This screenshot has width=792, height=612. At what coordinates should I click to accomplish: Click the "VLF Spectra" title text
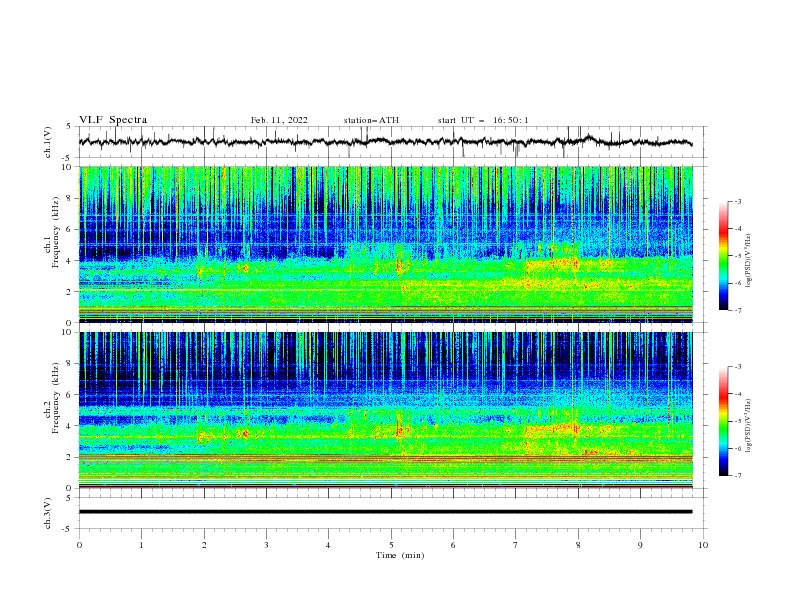click(x=113, y=120)
